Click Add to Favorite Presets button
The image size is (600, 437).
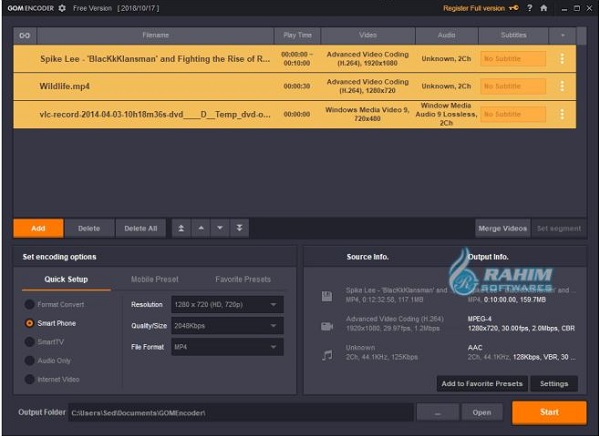coord(482,383)
